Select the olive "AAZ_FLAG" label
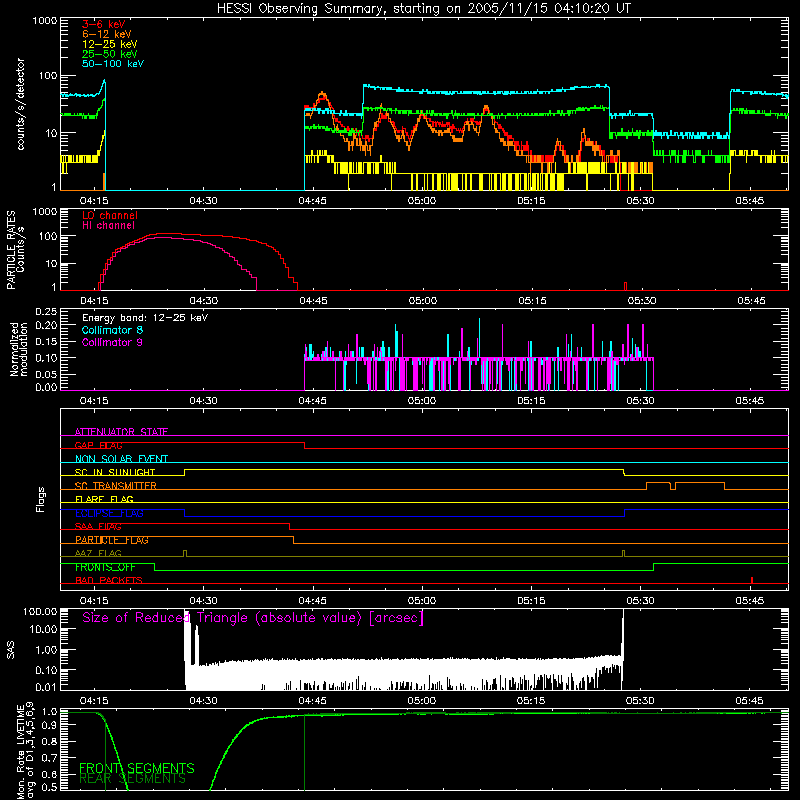Viewport: 800px width, 800px height. pyautogui.click(x=98, y=554)
